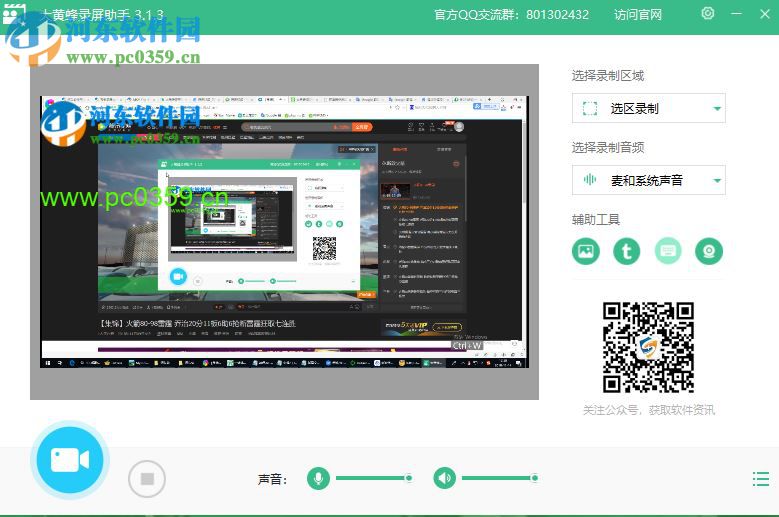Click the 辅助工具 label
The width and height of the screenshot is (779, 517).
[596, 219]
